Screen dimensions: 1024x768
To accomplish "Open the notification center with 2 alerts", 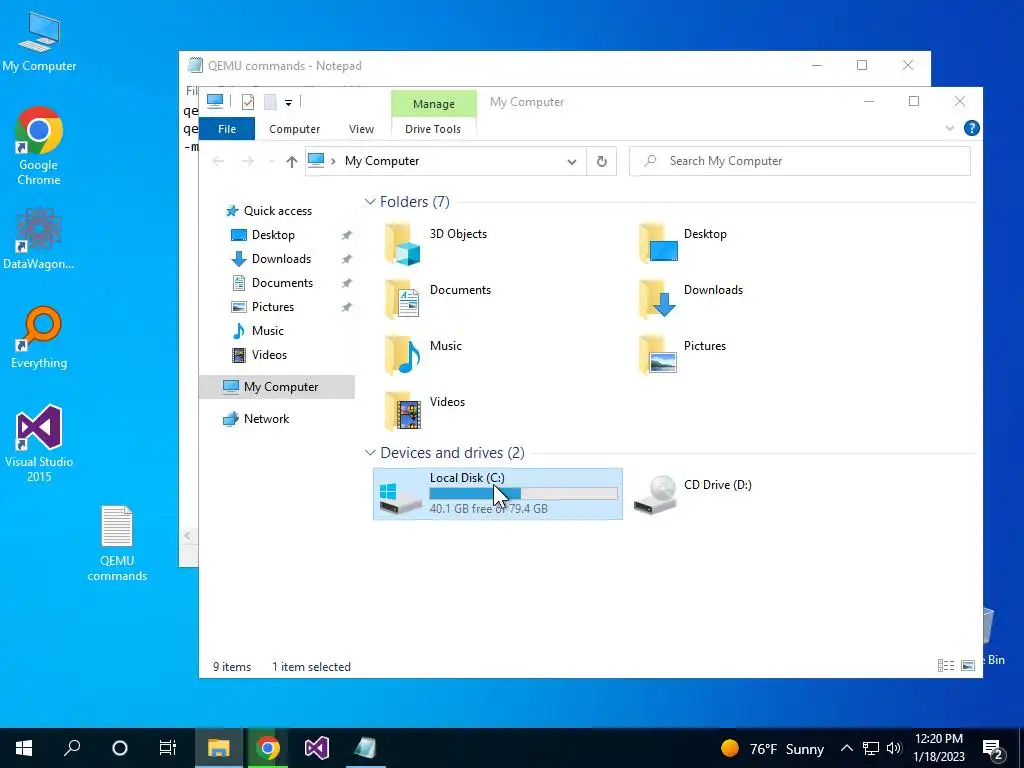I will 993,748.
